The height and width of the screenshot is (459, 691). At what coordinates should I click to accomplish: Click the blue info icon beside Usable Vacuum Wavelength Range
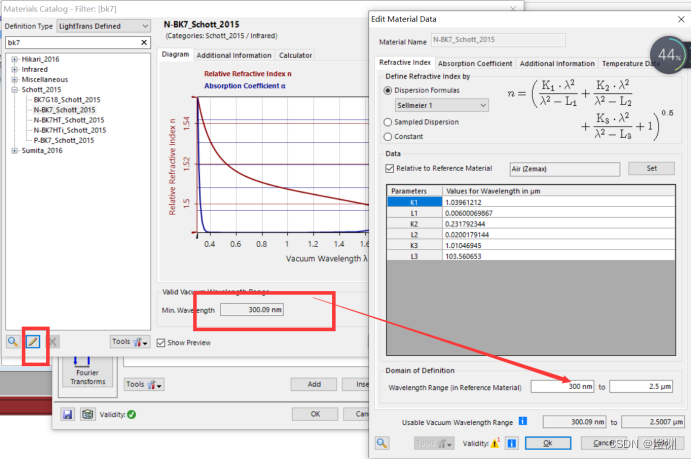point(523,421)
